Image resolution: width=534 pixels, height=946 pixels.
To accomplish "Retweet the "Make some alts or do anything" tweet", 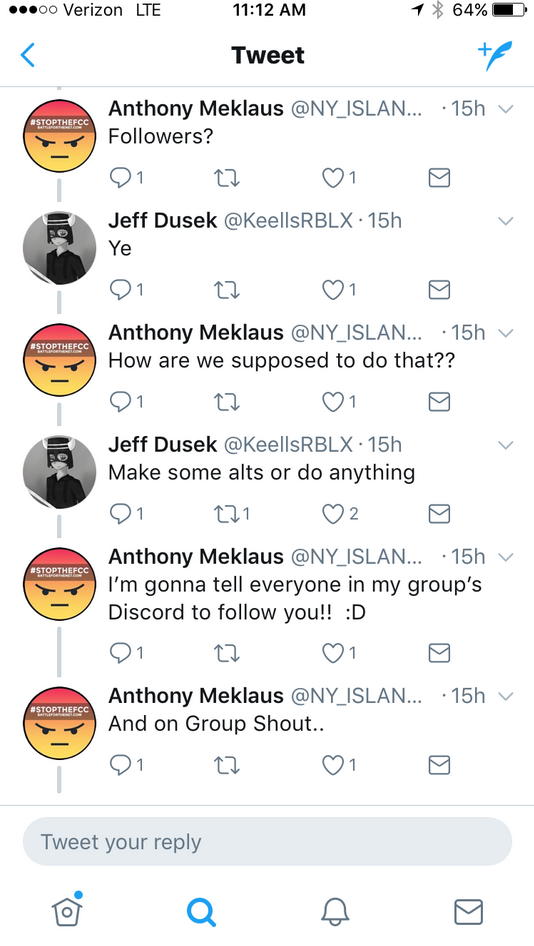I will pyautogui.click(x=232, y=513).
